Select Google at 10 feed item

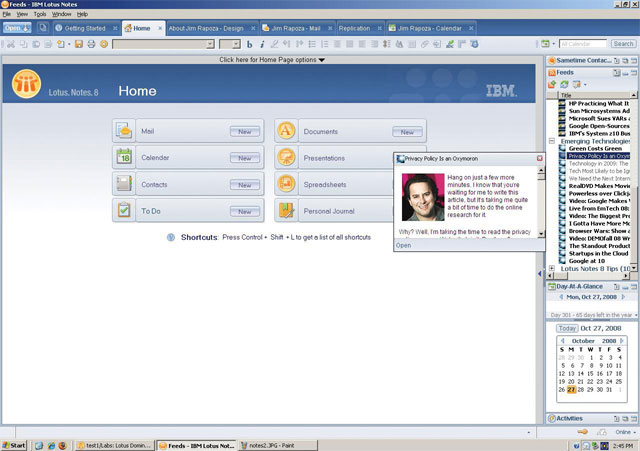[587, 261]
